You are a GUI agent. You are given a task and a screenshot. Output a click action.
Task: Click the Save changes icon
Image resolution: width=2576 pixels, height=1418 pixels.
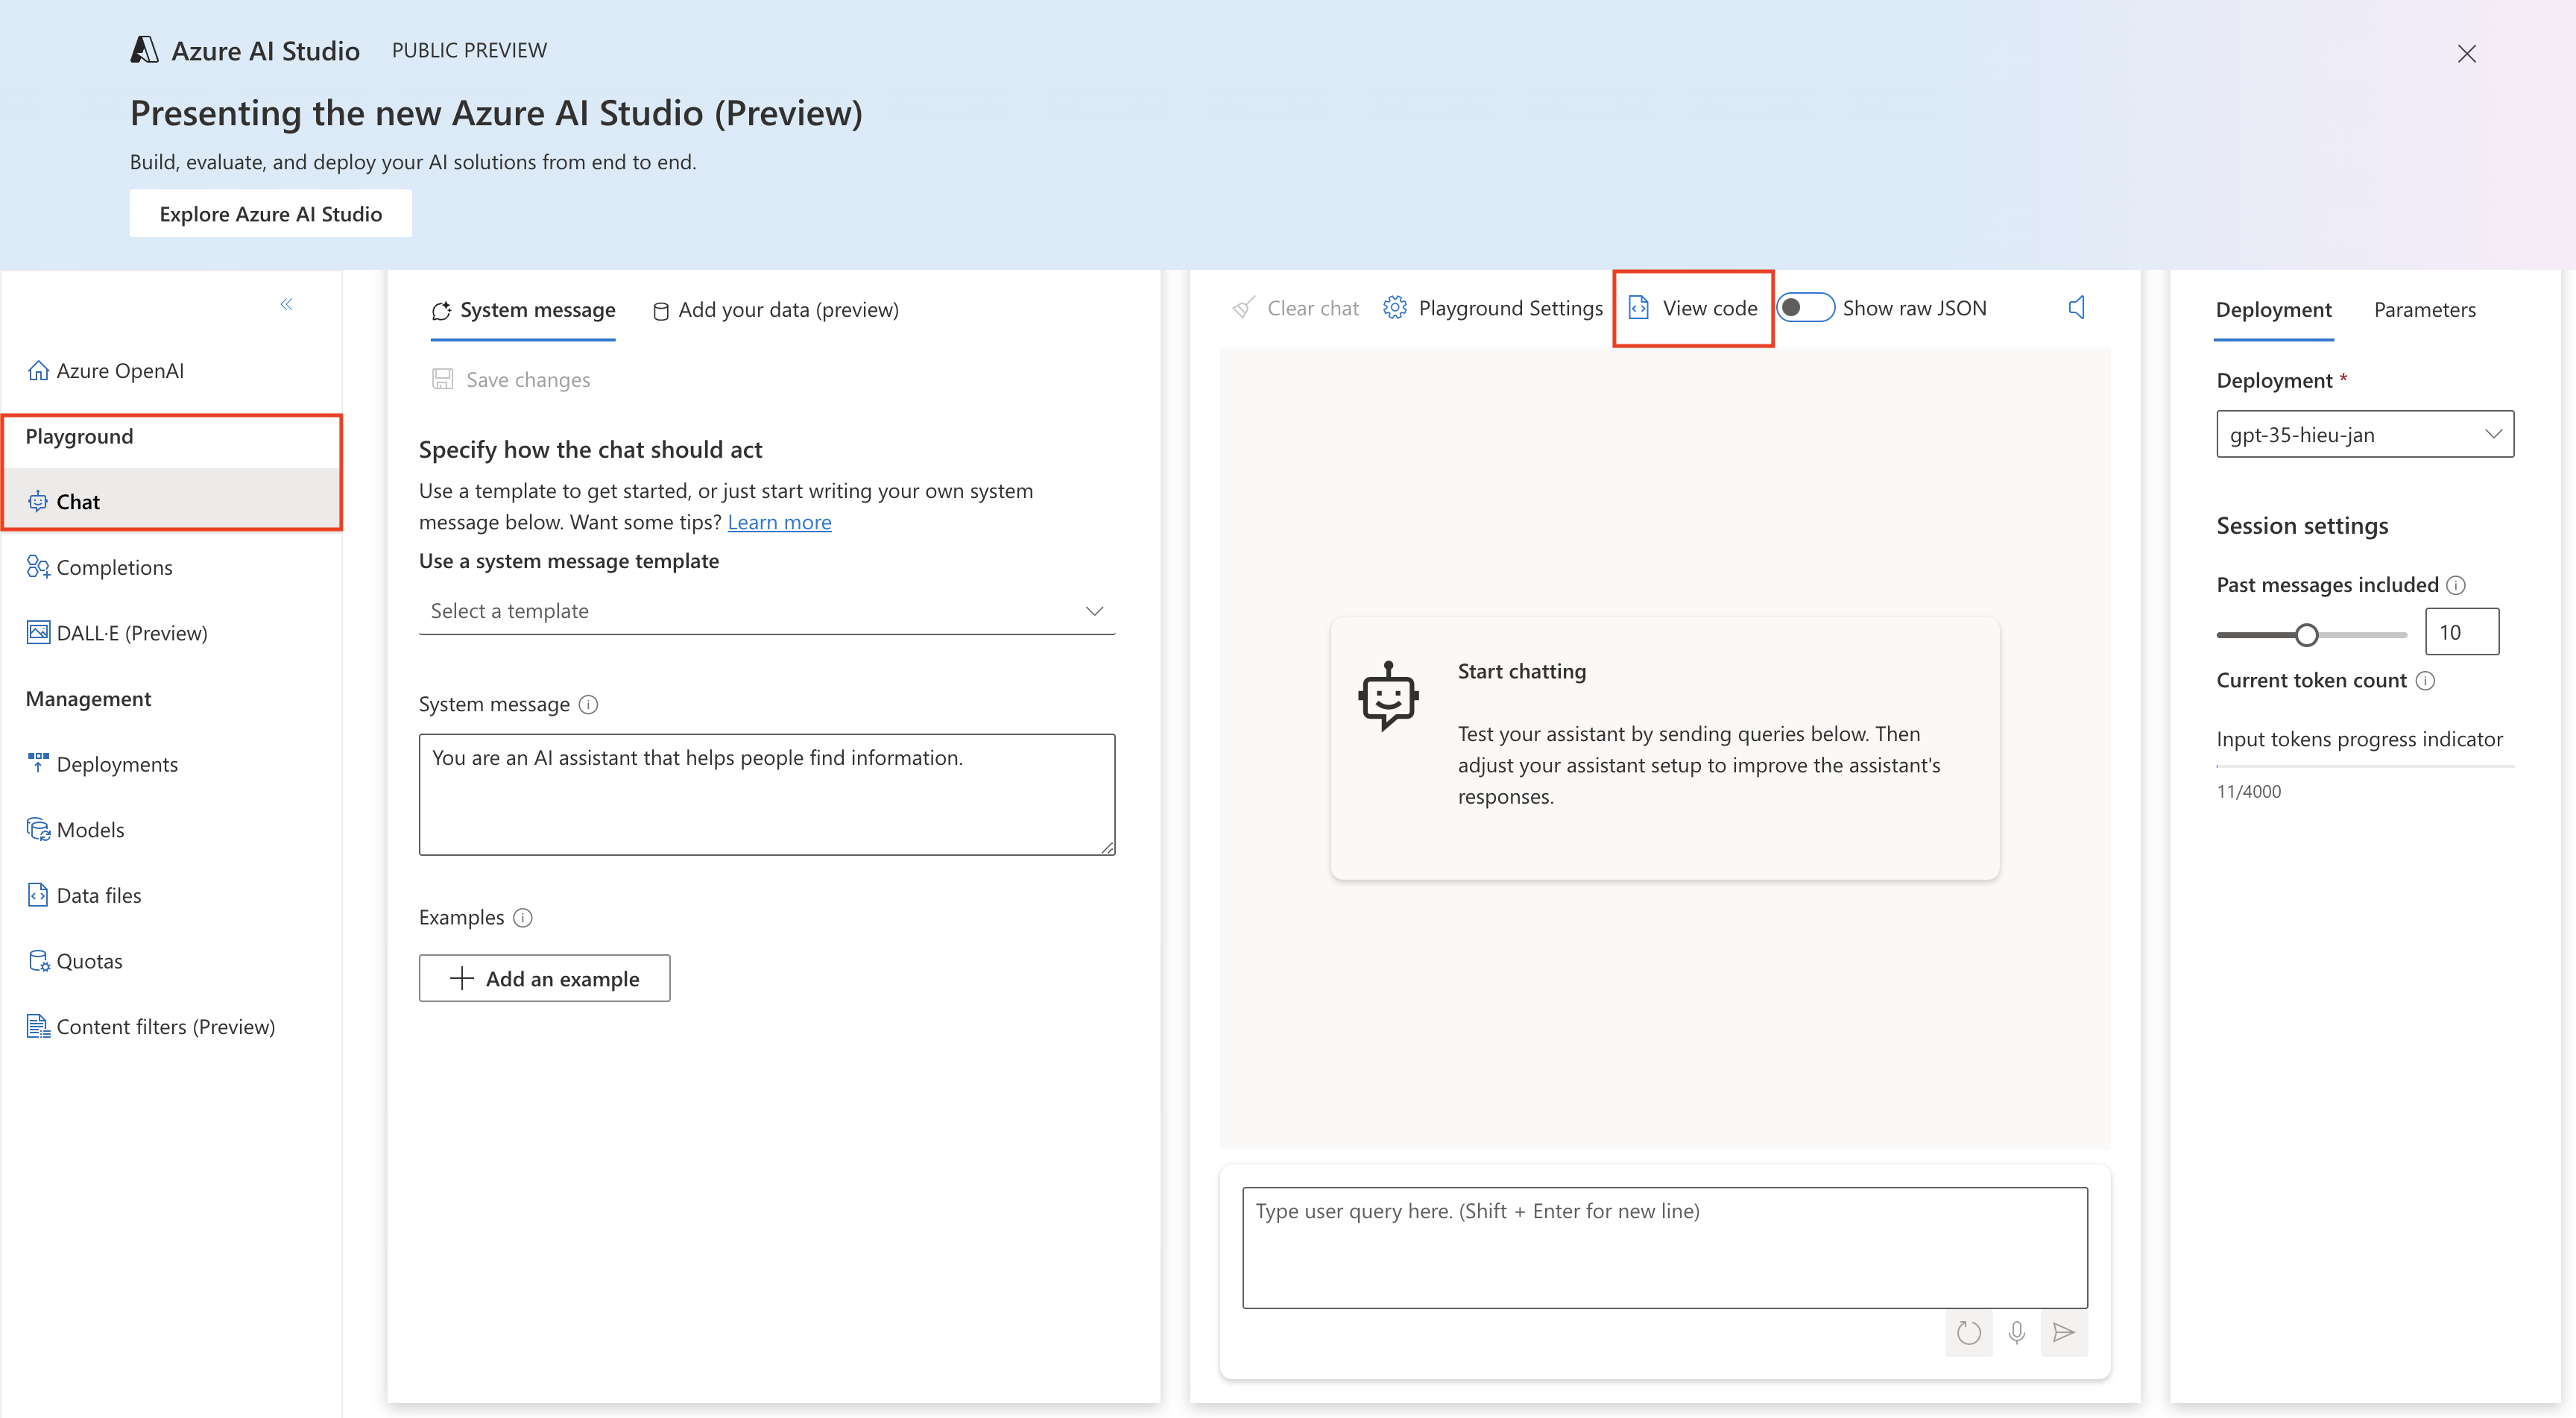click(446, 379)
